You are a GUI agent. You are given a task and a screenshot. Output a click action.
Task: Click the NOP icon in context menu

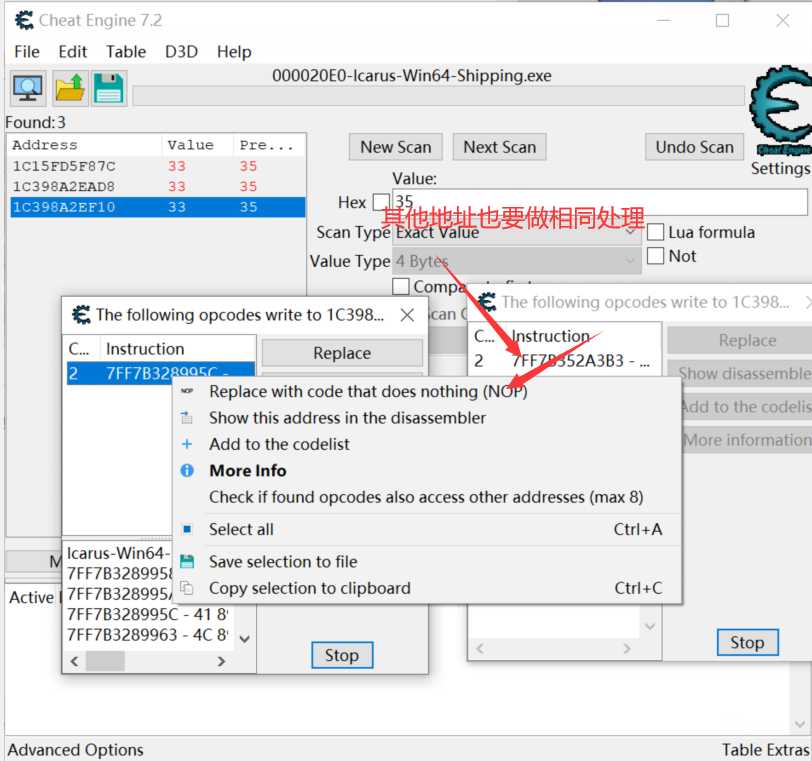(187, 391)
